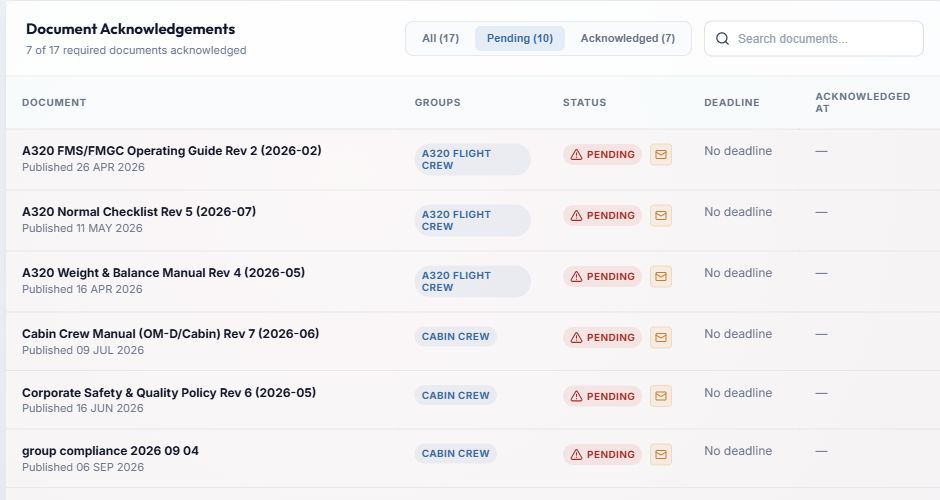Click Cabin Crew tag in group compliance row
This screenshot has height=500, width=940.
click(x=456, y=454)
